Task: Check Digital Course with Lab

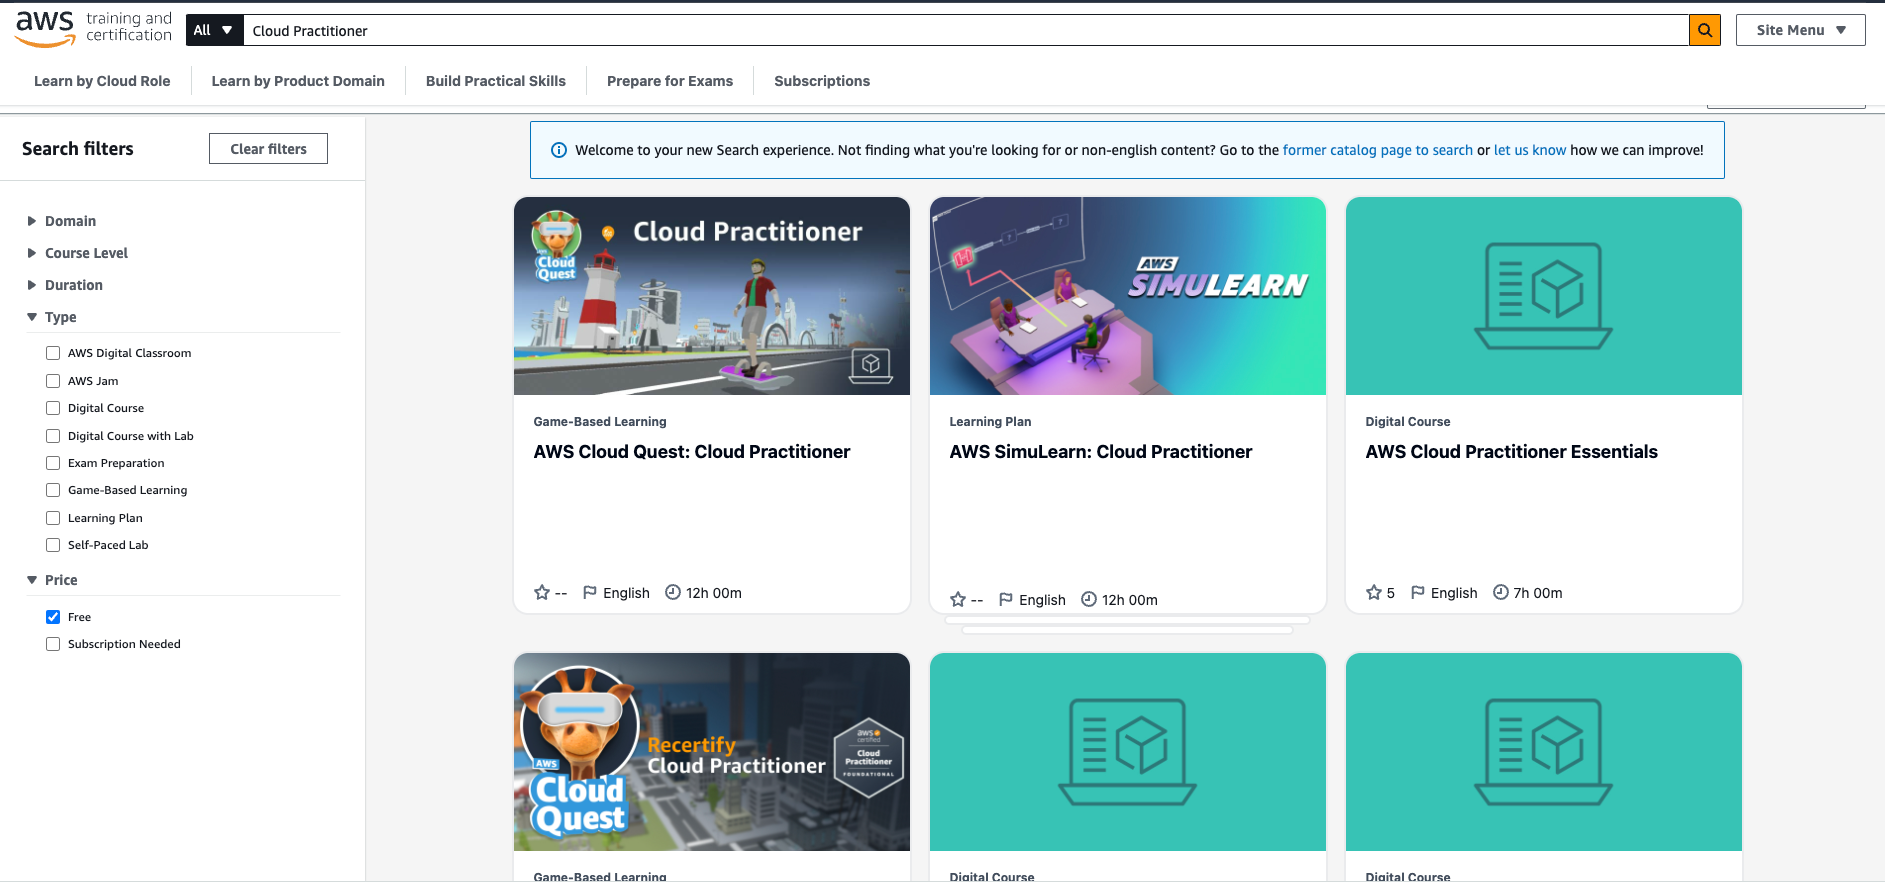Action: click(x=53, y=436)
